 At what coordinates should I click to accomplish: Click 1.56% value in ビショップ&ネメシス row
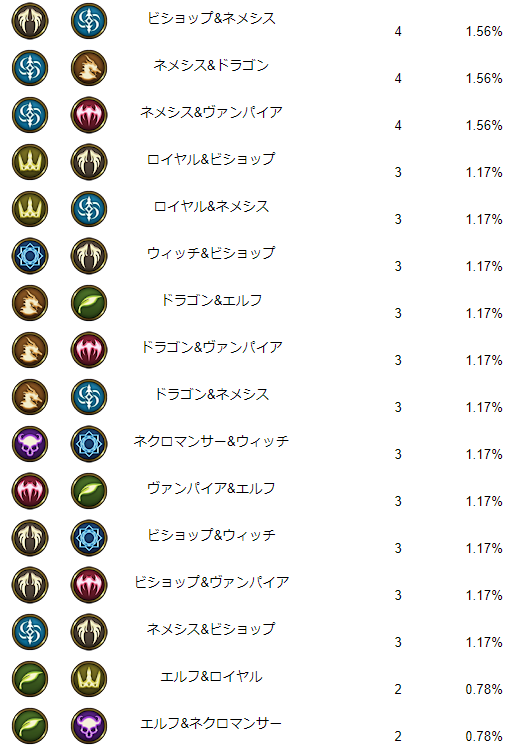click(x=484, y=32)
